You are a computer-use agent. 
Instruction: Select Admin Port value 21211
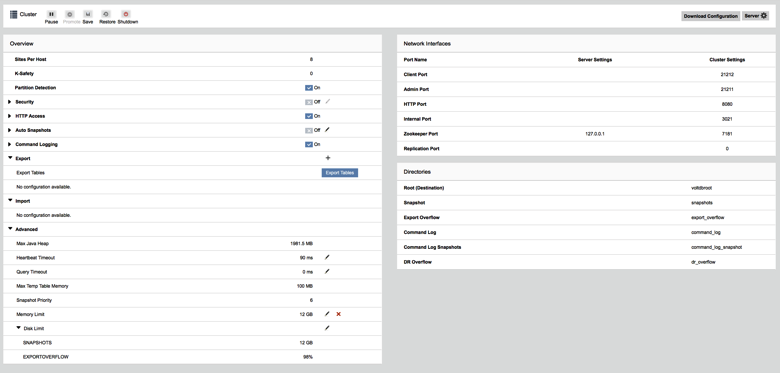click(x=727, y=90)
